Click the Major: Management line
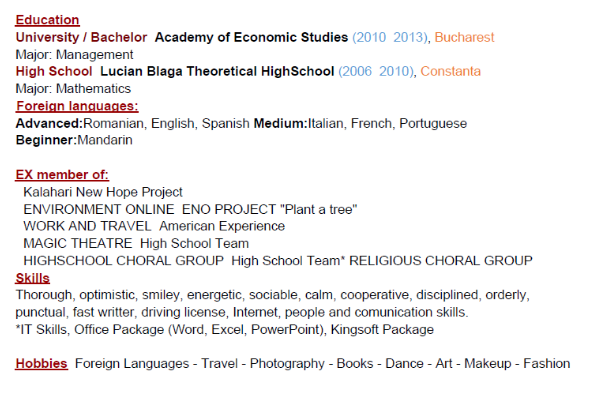 [x=74, y=55]
